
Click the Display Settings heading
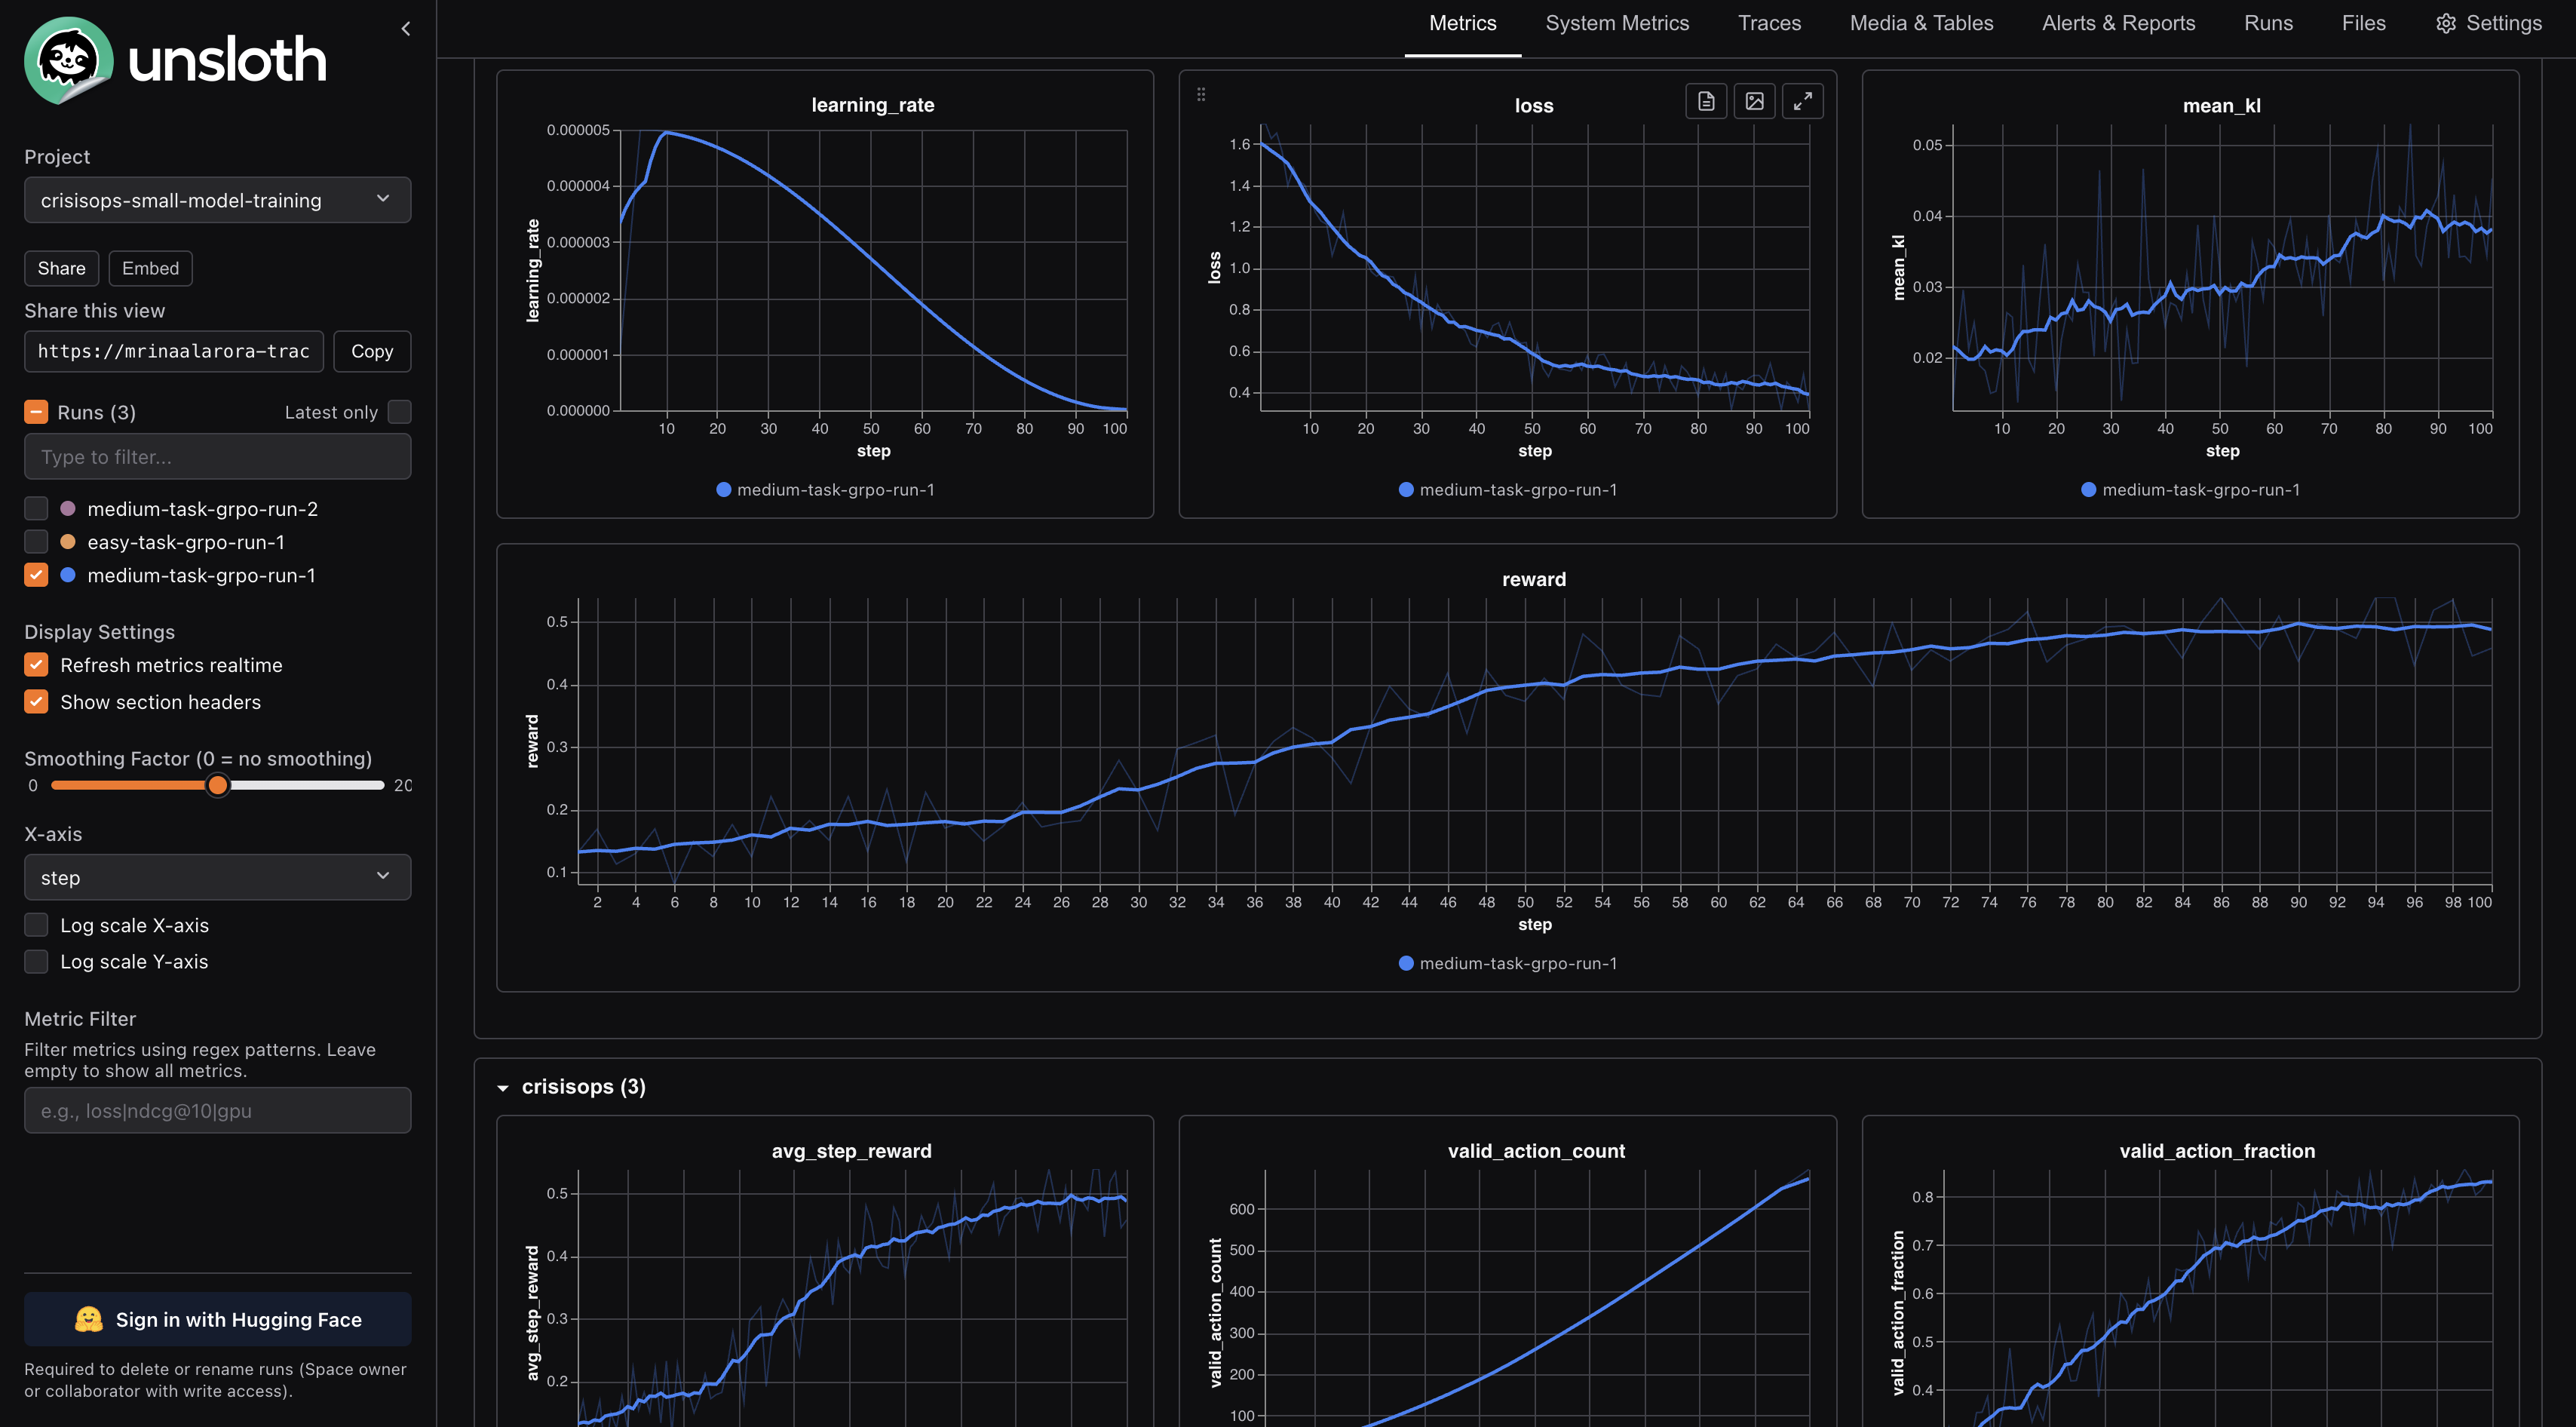[99, 632]
